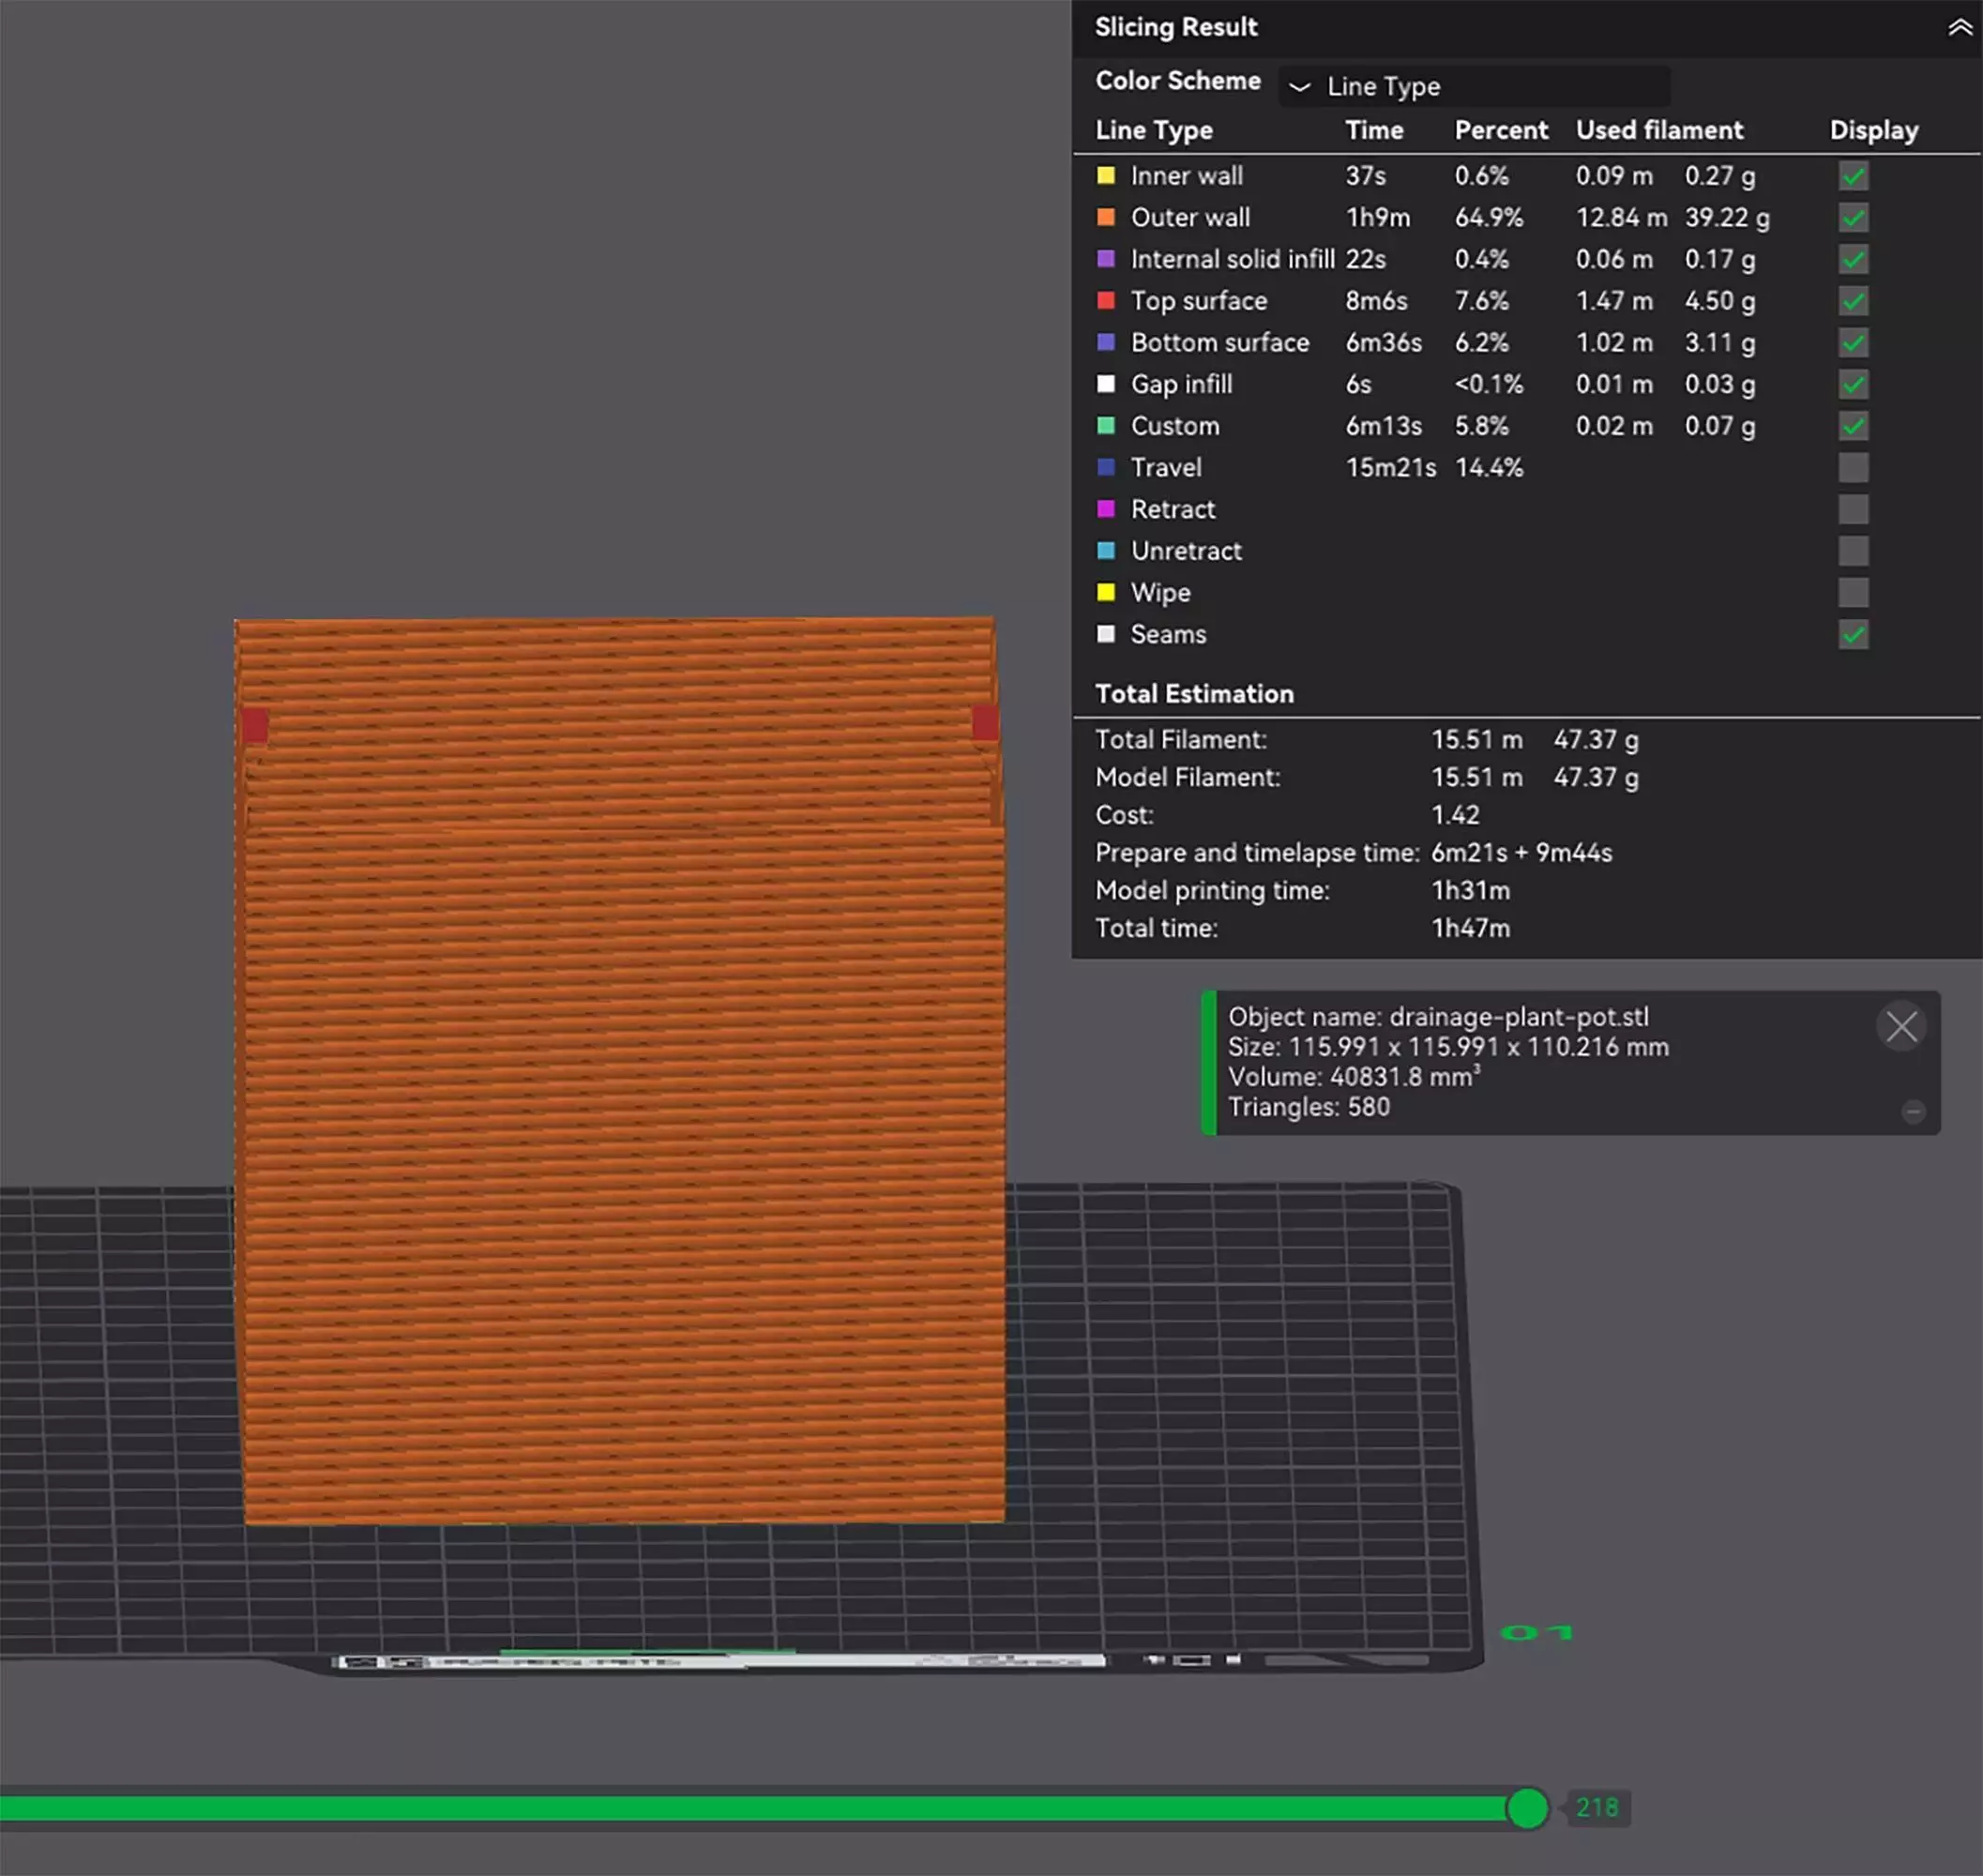Click the dropdown arrow beside Line Type
Viewport: 1983px width, 1876px height.
pos(1299,87)
